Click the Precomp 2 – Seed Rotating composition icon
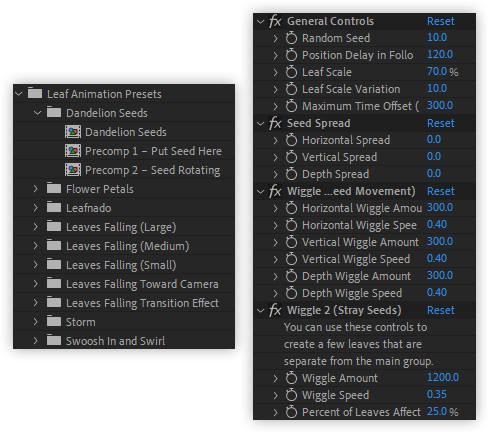The image size is (489, 433). coord(73,170)
